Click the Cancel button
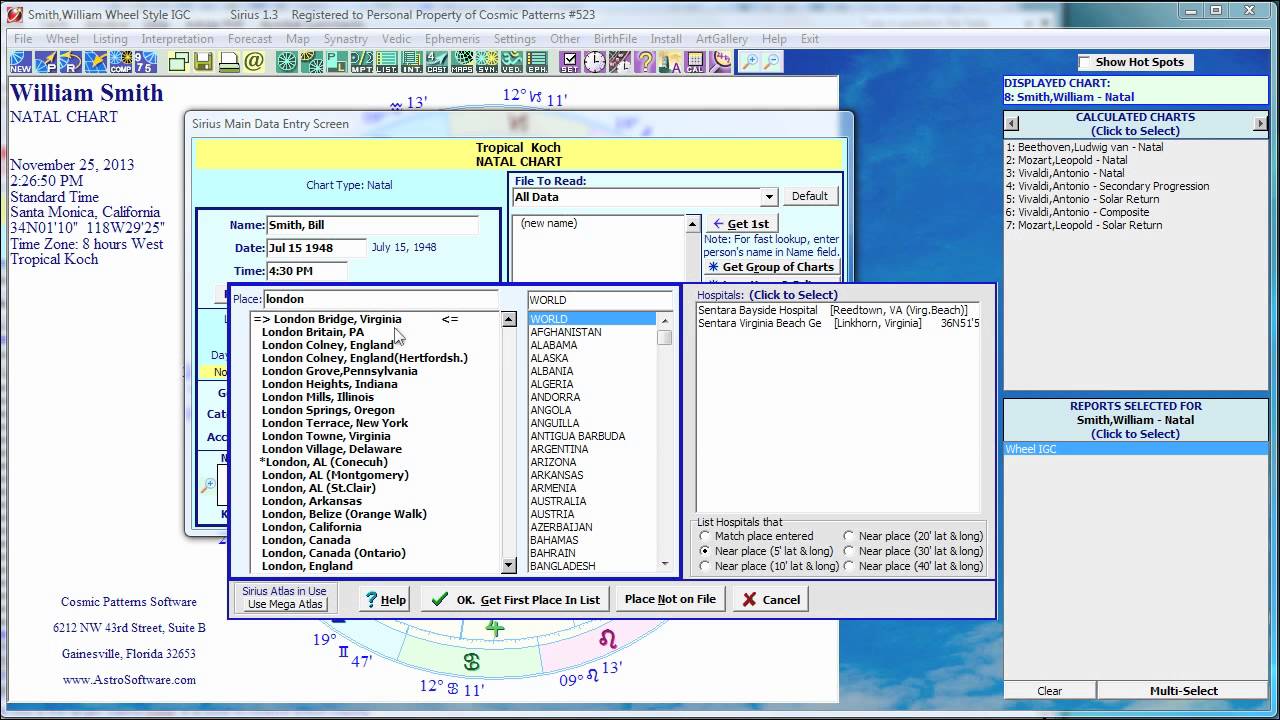This screenshot has width=1280, height=720. tap(770, 599)
